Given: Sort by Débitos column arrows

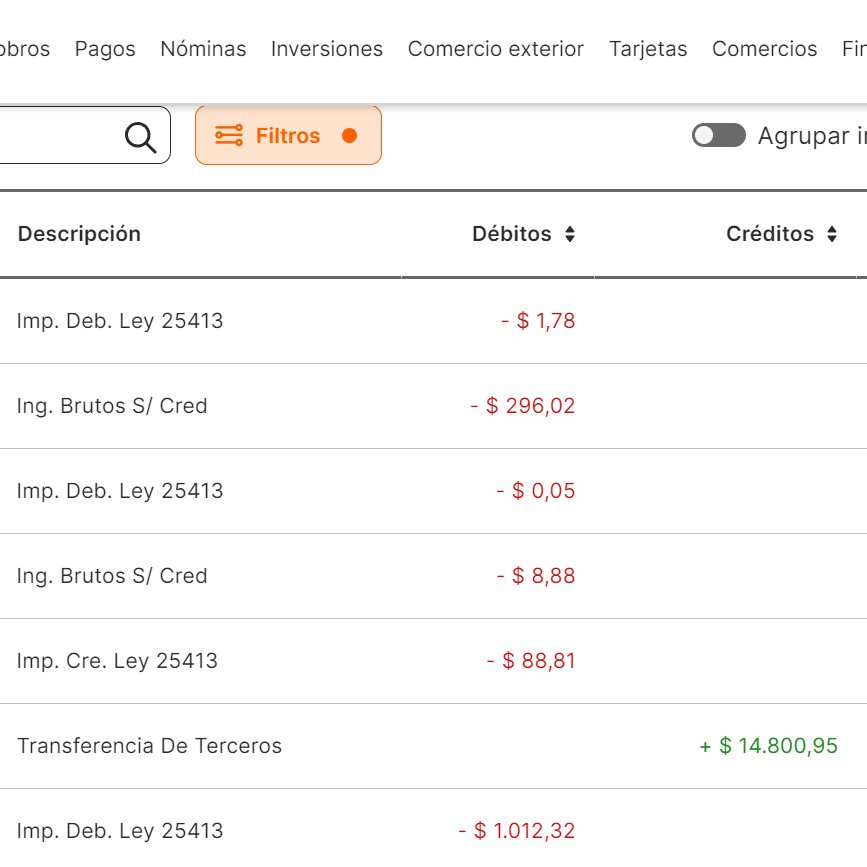Looking at the screenshot, I should point(570,234).
